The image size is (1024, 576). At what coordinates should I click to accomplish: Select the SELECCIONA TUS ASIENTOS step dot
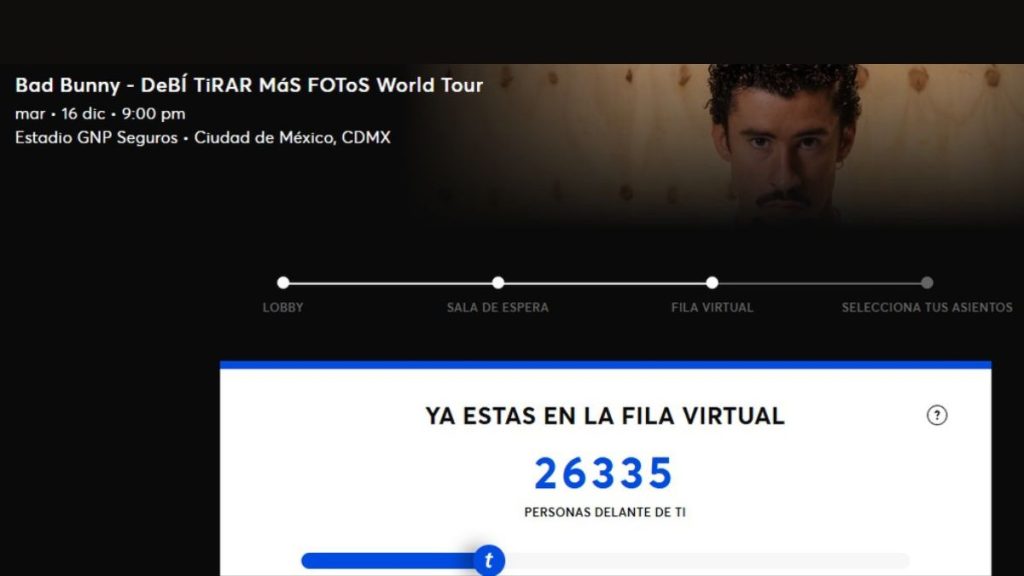coord(927,283)
